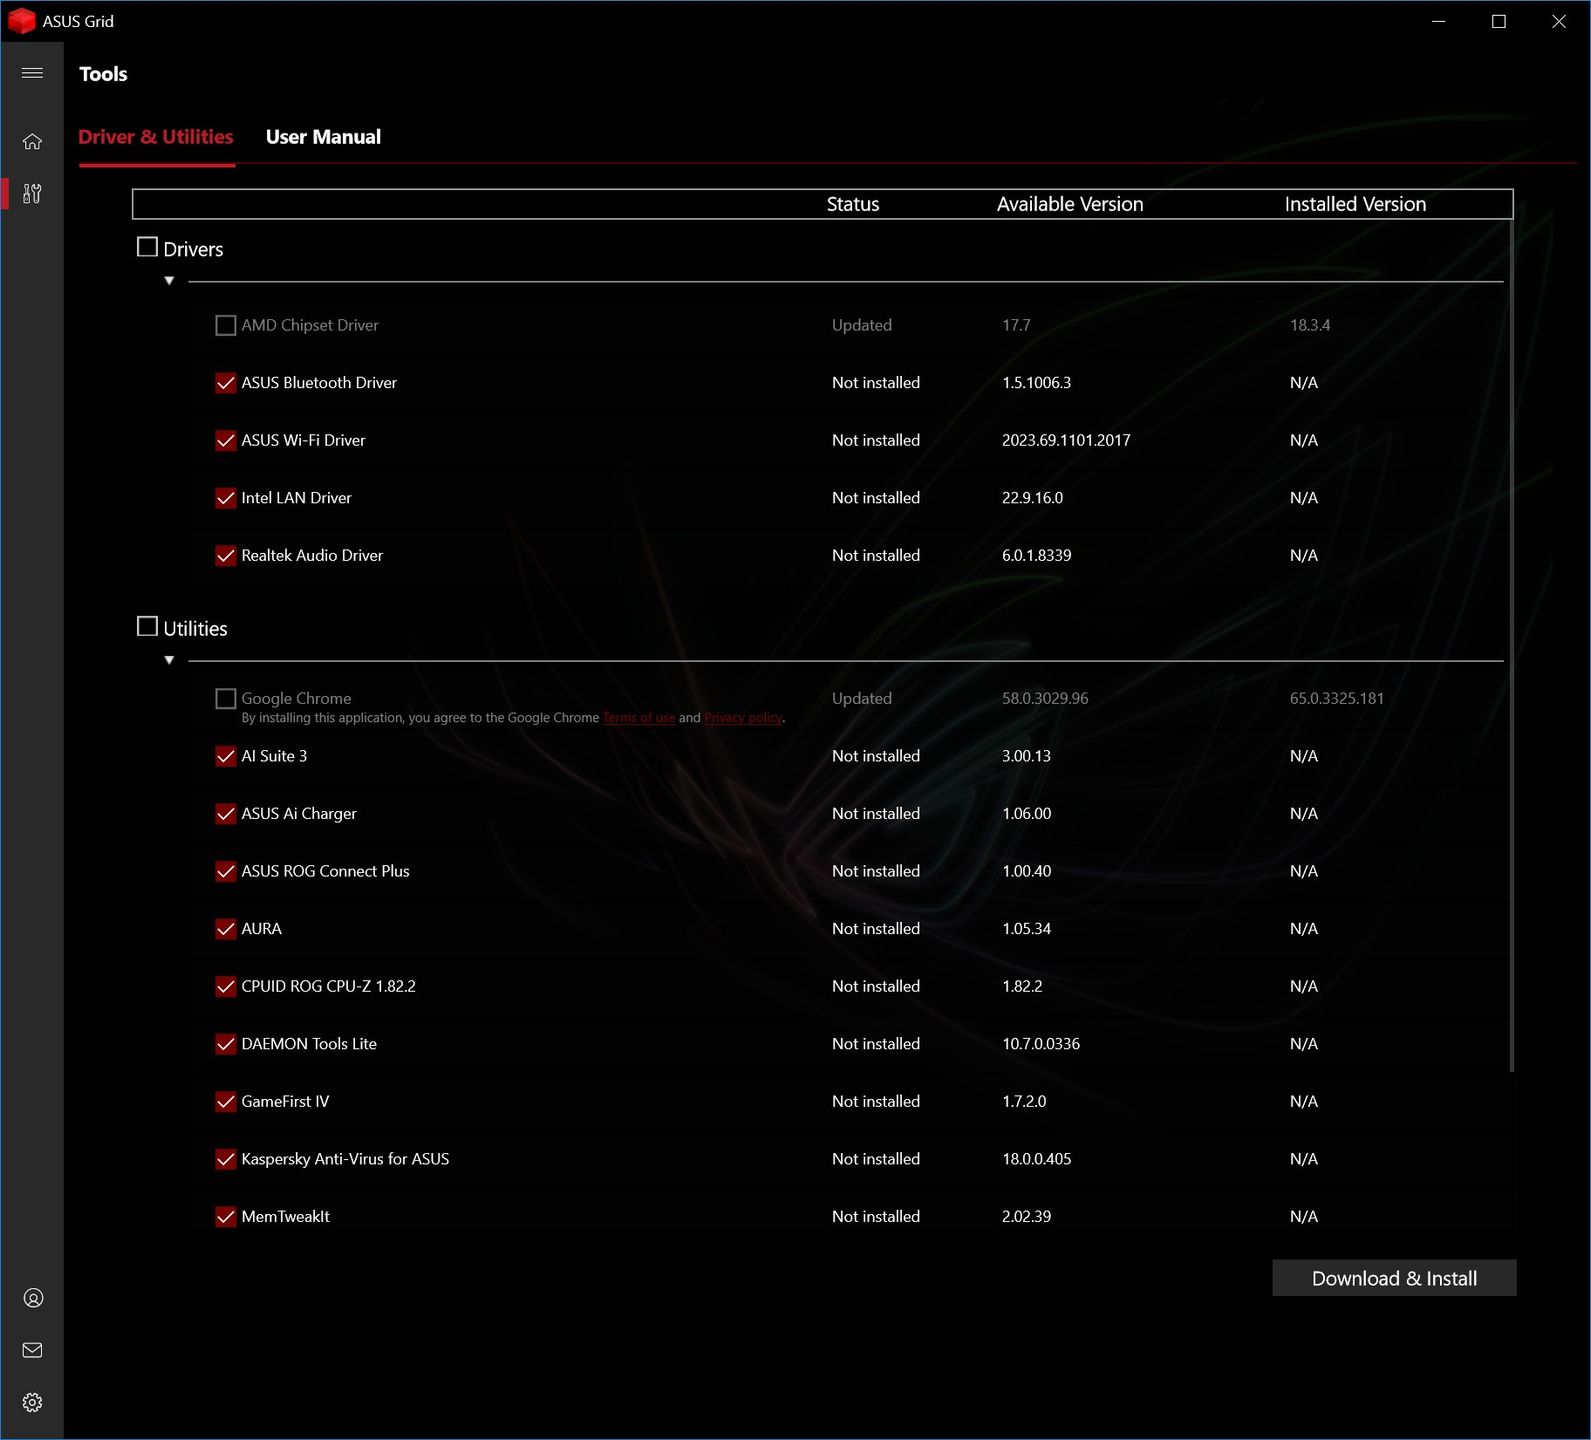The width and height of the screenshot is (1591, 1440).
Task: Click the Wi-Fi version 2023.69.1101.2017
Action: pyautogui.click(x=1066, y=440)
